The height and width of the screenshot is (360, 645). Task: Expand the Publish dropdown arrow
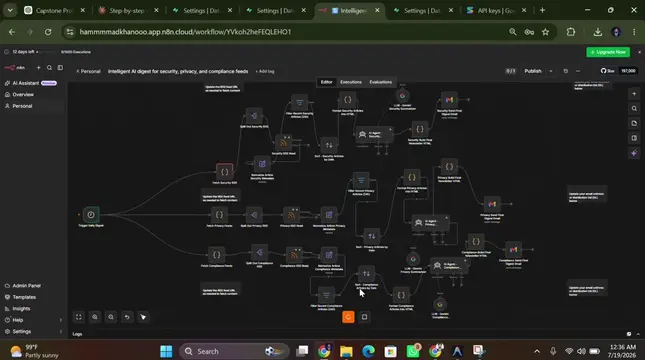coord(551,71)
